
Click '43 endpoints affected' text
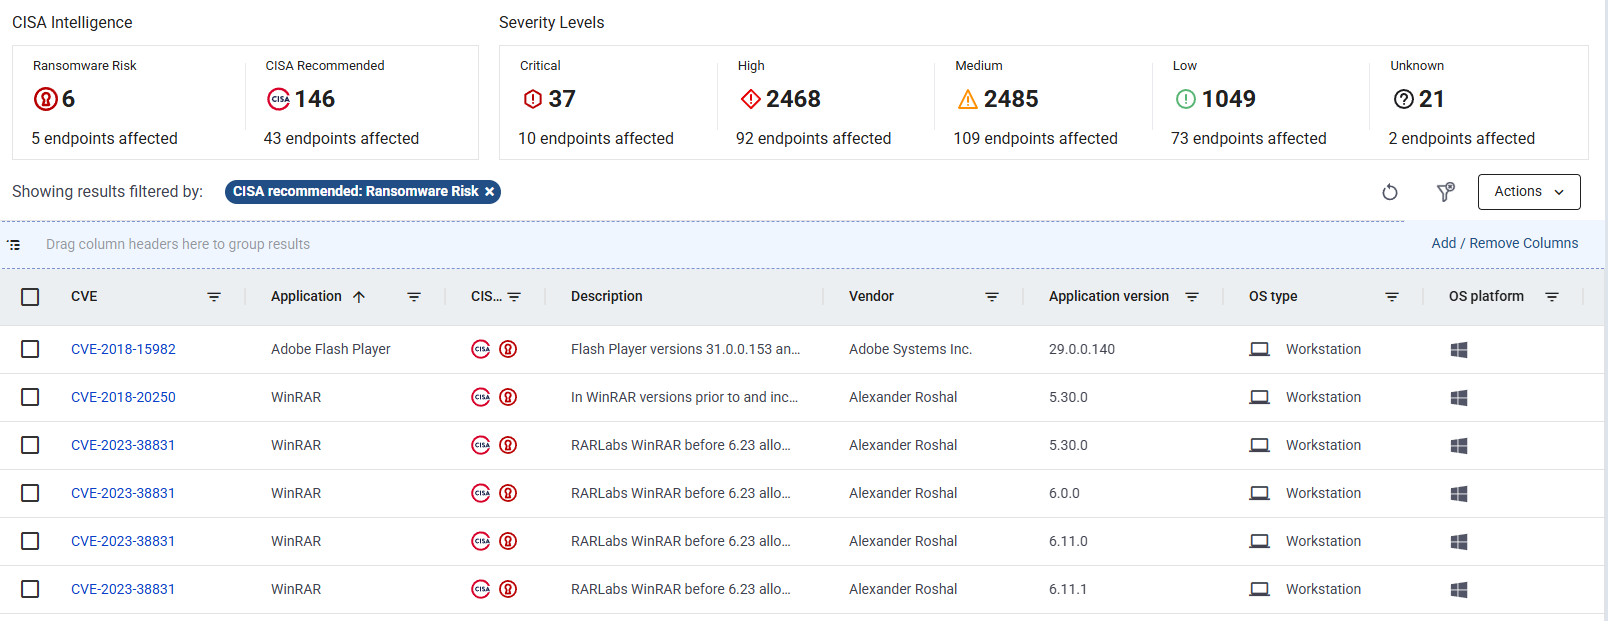point(341,138)
